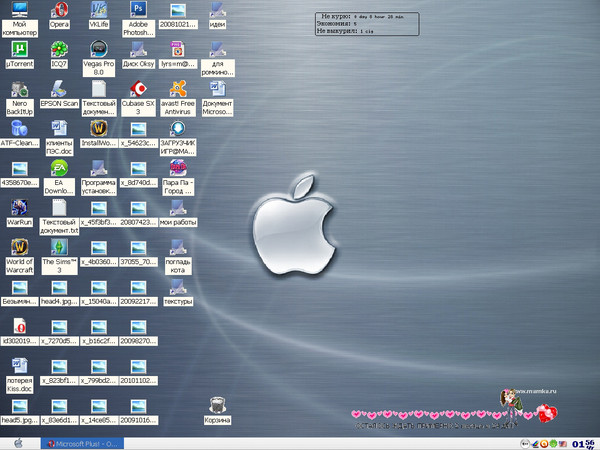600x450 pixels.
Task: Click the Не курю counter widget
Action: (x=367, y=24)
